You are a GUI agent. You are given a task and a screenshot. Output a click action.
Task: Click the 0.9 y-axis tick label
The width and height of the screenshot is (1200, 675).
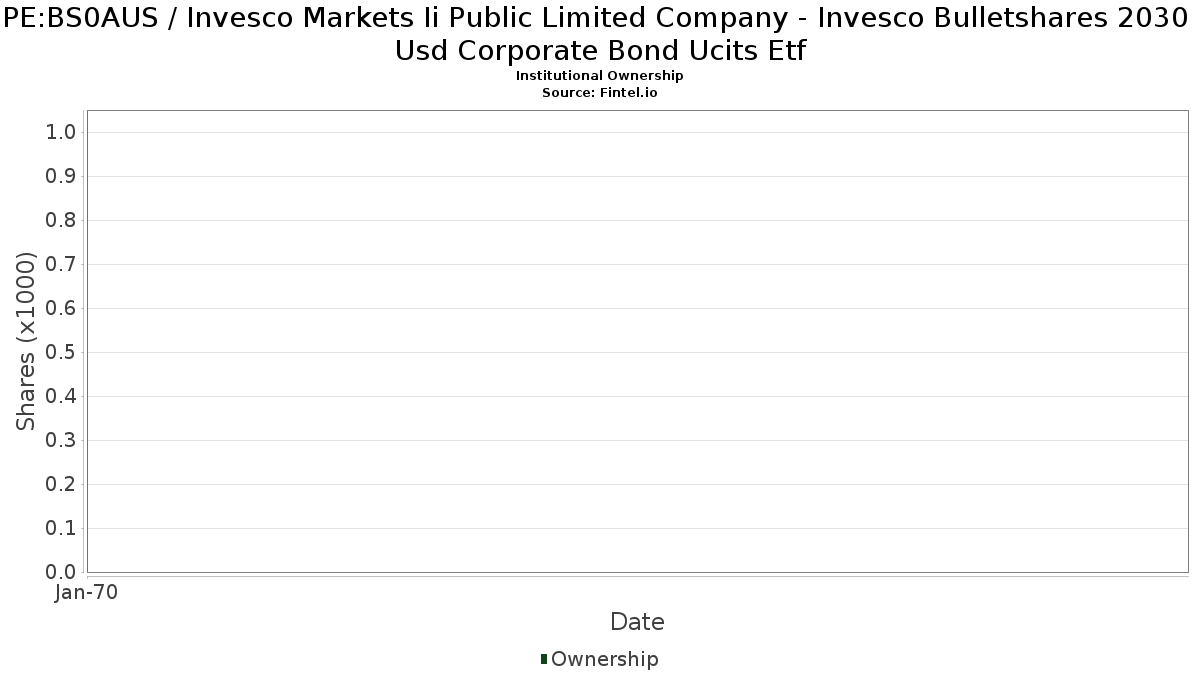point(62,177)
